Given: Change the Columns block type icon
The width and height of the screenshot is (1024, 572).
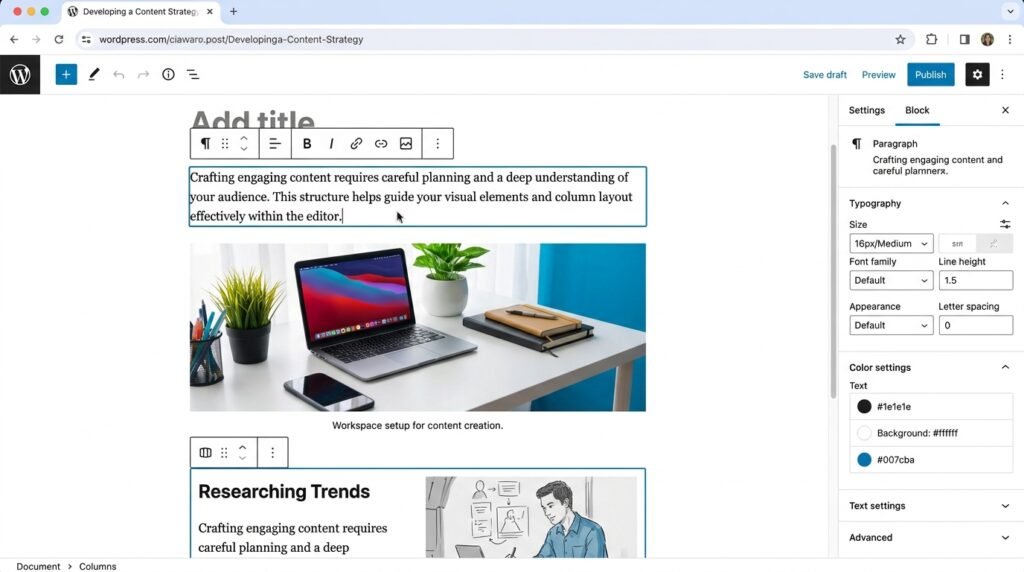Looking at the screenshot, I should pyautogui.click(x=205, y=453).
